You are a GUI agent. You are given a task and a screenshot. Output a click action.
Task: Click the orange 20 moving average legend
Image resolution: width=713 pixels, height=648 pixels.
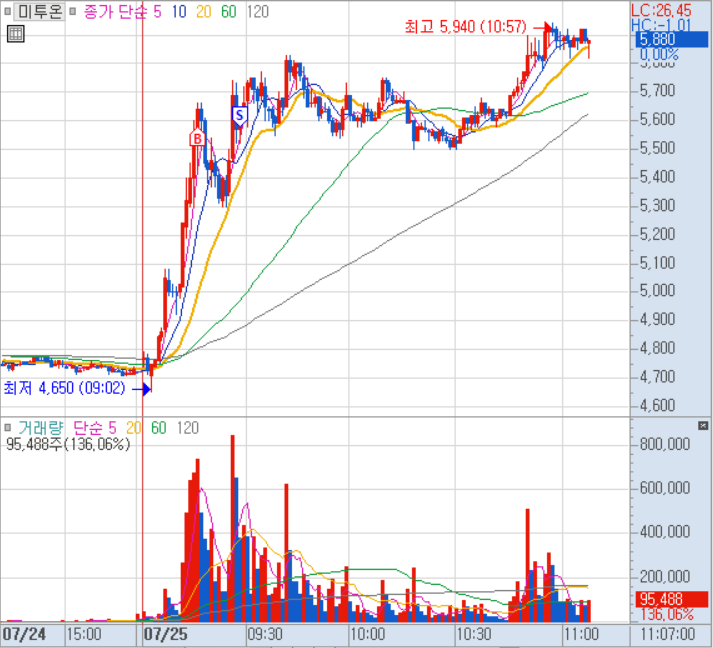click(x=203, y=12)
